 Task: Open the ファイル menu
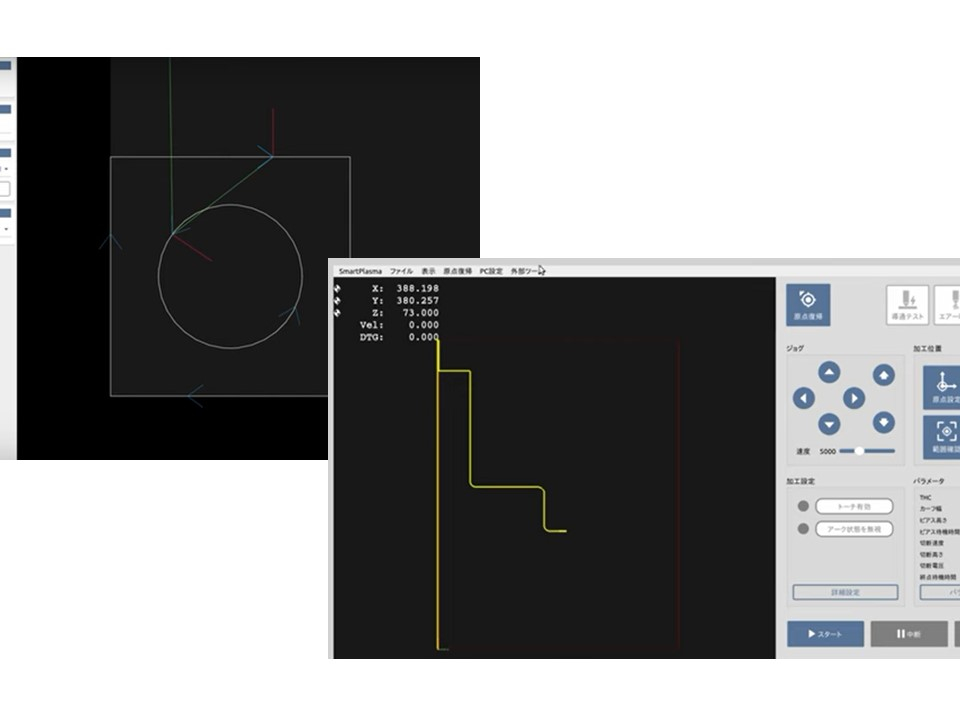click(x=401, y=271)
